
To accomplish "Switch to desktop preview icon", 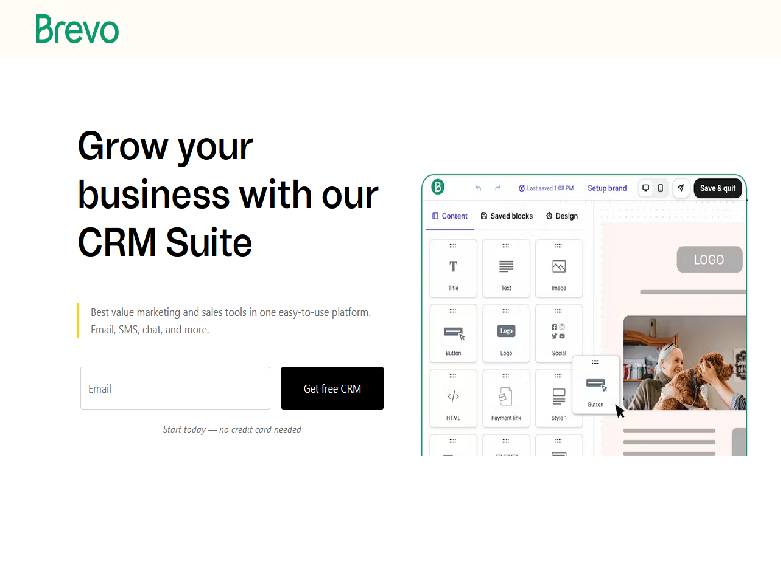I will pyautogui.click(x=646, y=188).
